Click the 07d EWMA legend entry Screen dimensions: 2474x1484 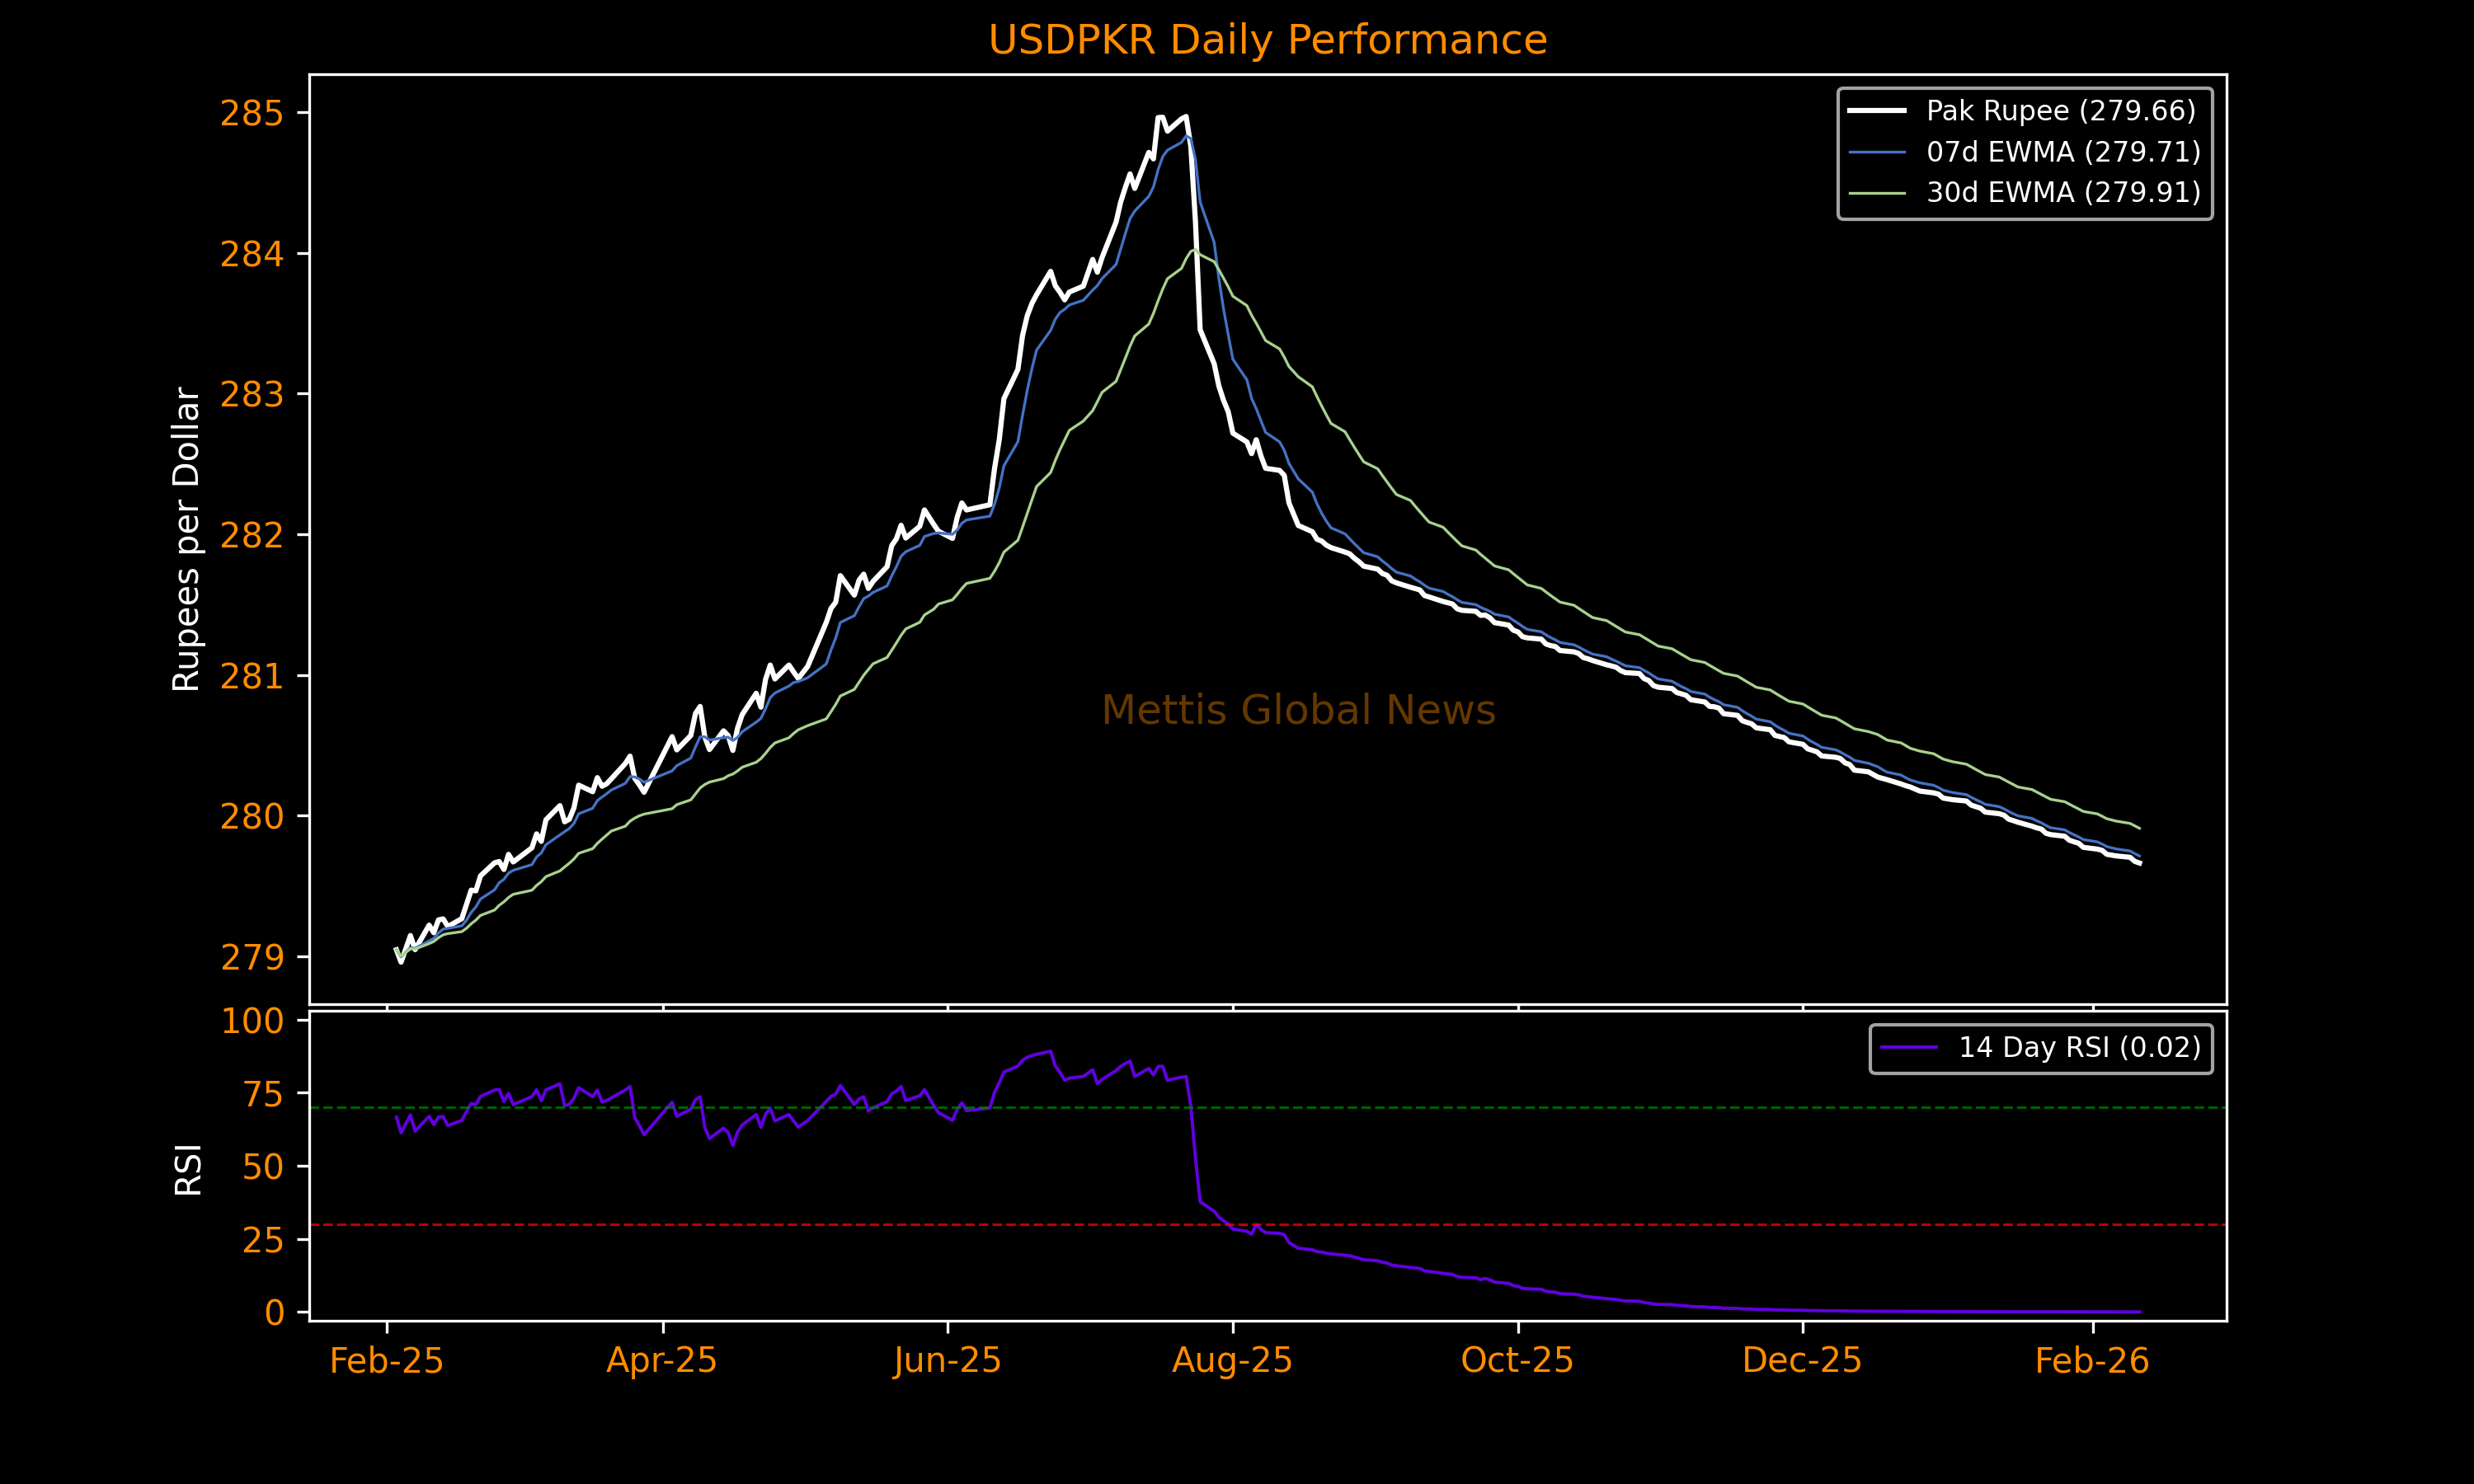click(2063, 152)
